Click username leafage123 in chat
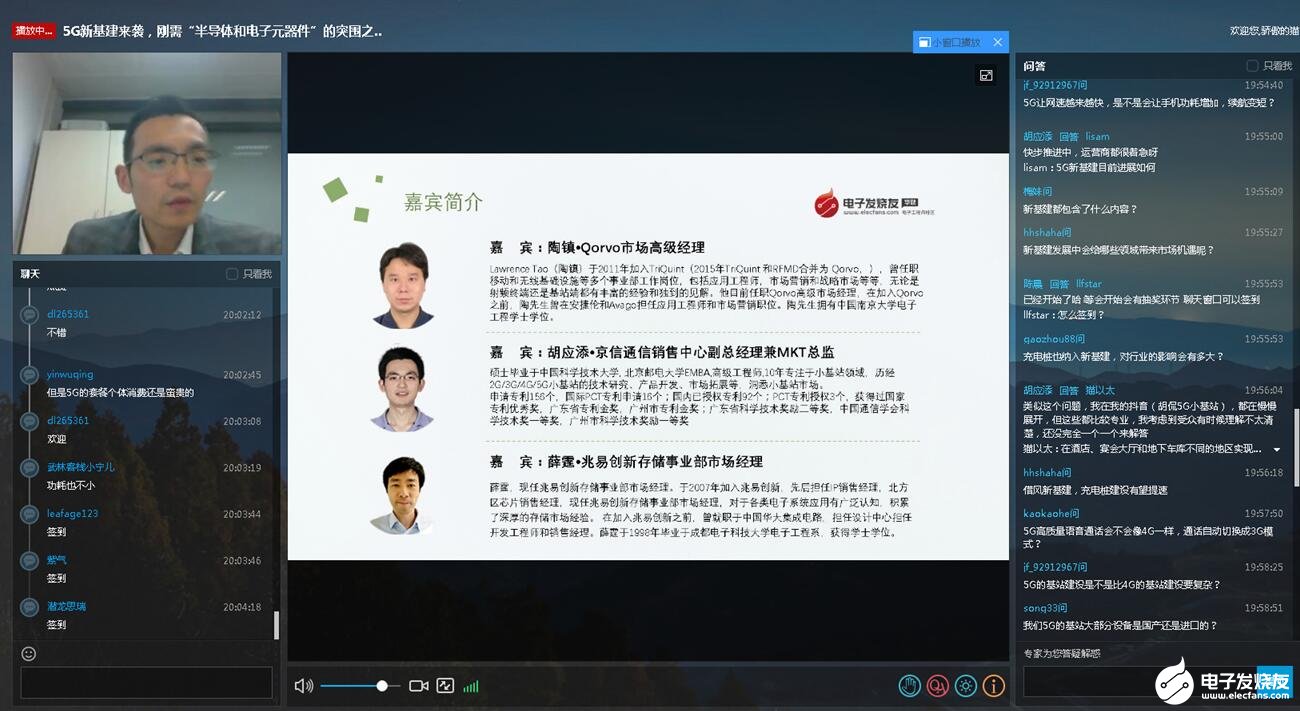 click(x=73, y=514)
